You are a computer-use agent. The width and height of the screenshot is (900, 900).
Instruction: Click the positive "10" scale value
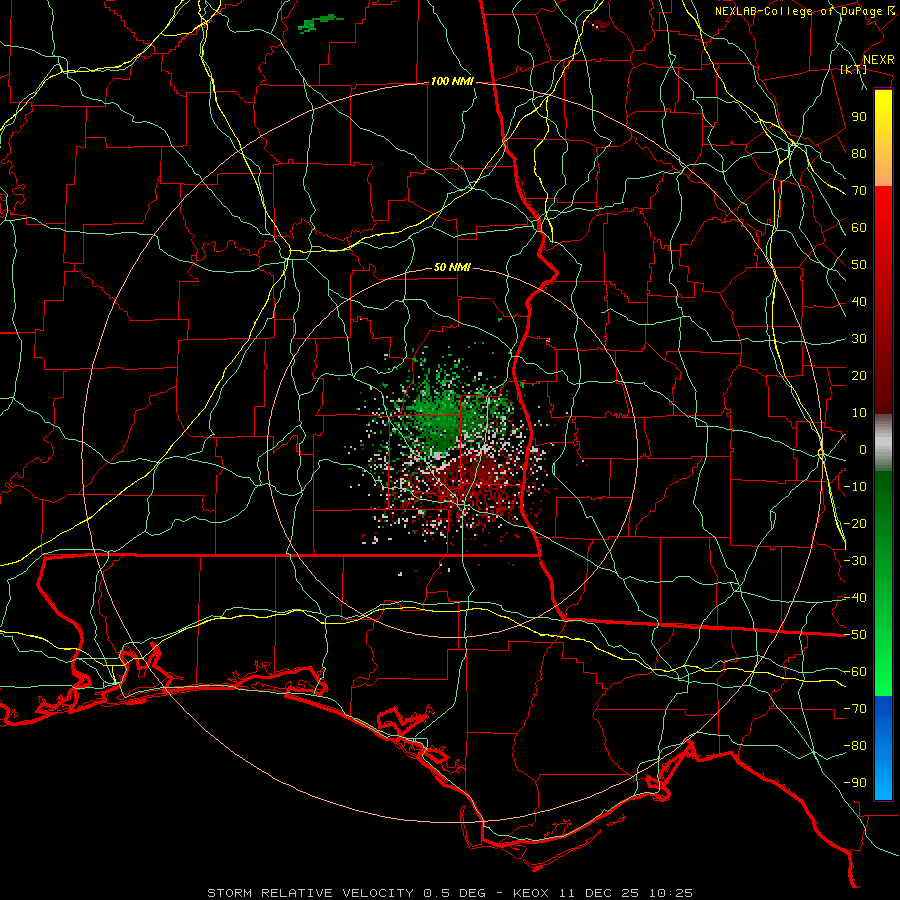859,413
